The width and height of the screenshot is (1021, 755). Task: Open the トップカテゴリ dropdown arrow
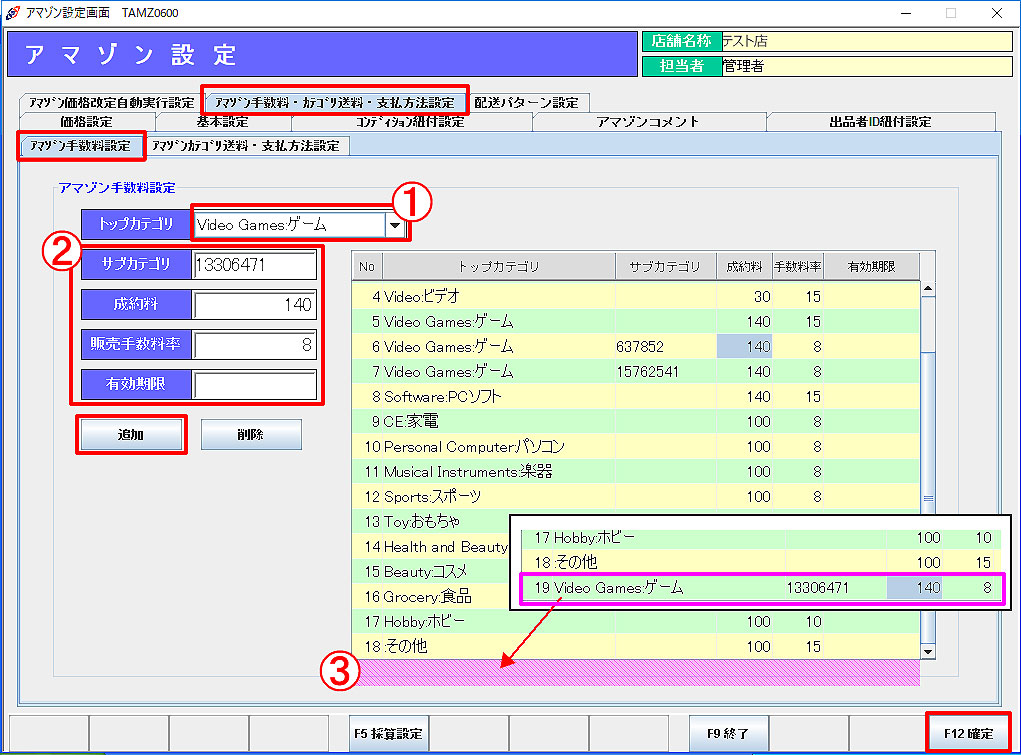click(397, 225)
